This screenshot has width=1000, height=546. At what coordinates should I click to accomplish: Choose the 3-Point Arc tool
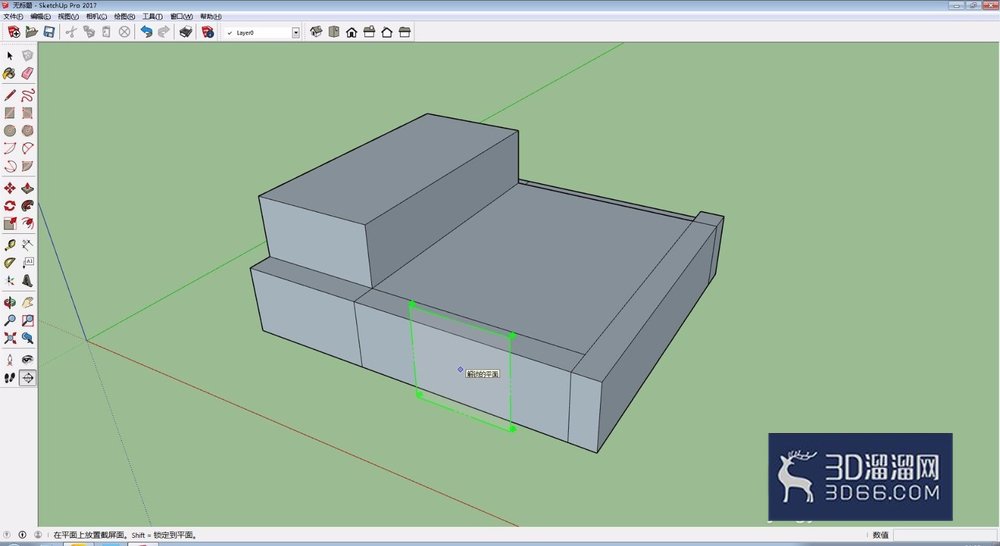pos(10,166)
